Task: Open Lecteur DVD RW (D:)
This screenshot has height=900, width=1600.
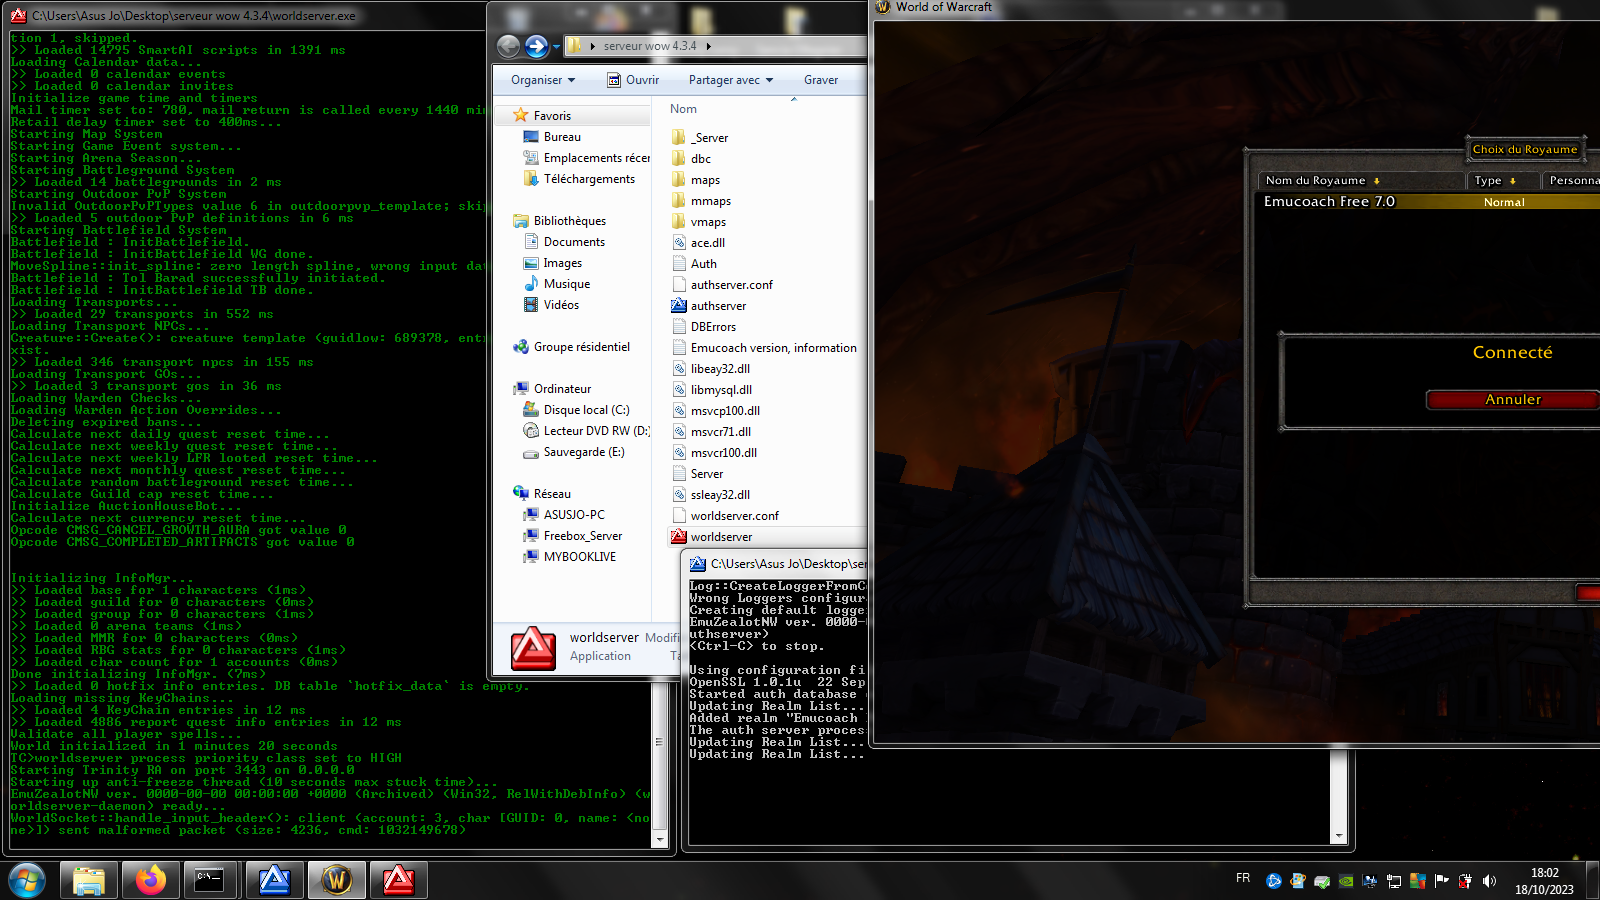Action: tap(586, 431)
